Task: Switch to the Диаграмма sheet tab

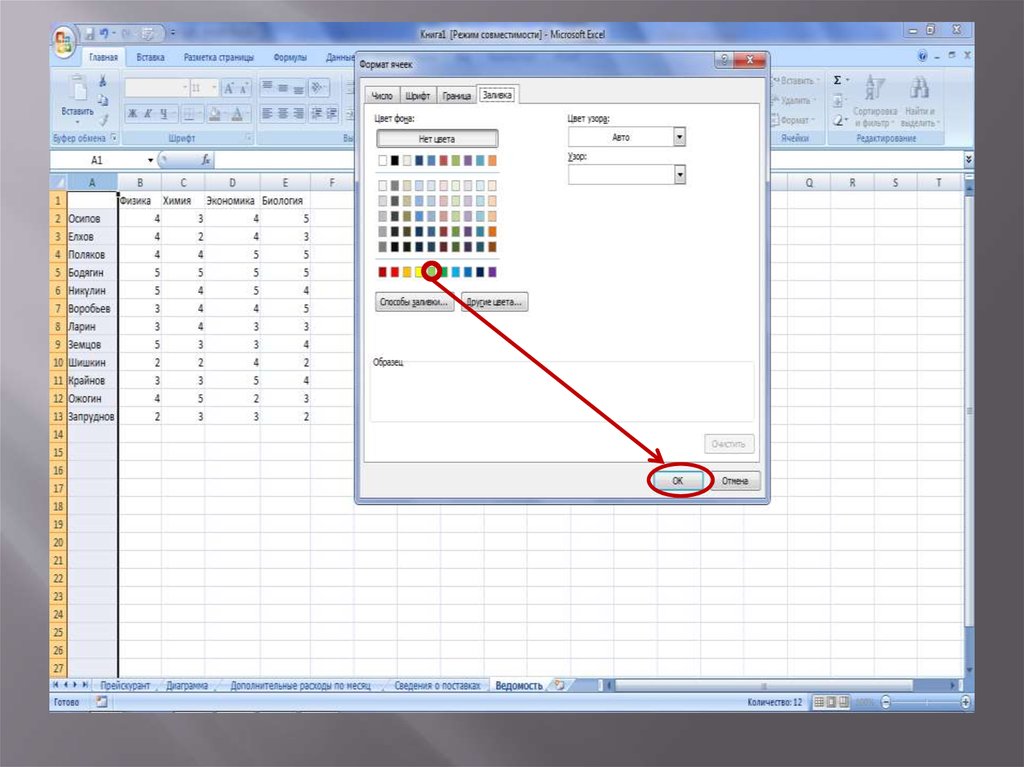Action: point(187,685)
